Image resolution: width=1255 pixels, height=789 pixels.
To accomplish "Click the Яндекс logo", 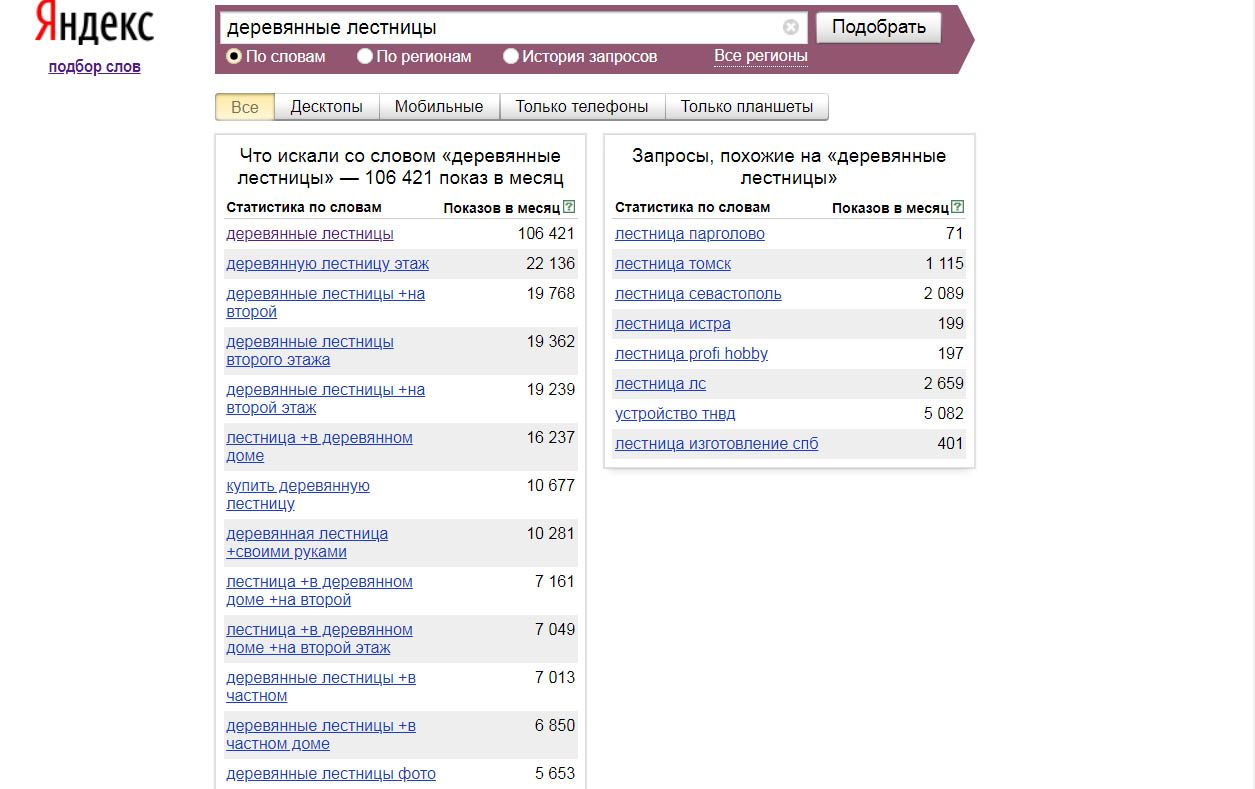I will coord(95,23).
